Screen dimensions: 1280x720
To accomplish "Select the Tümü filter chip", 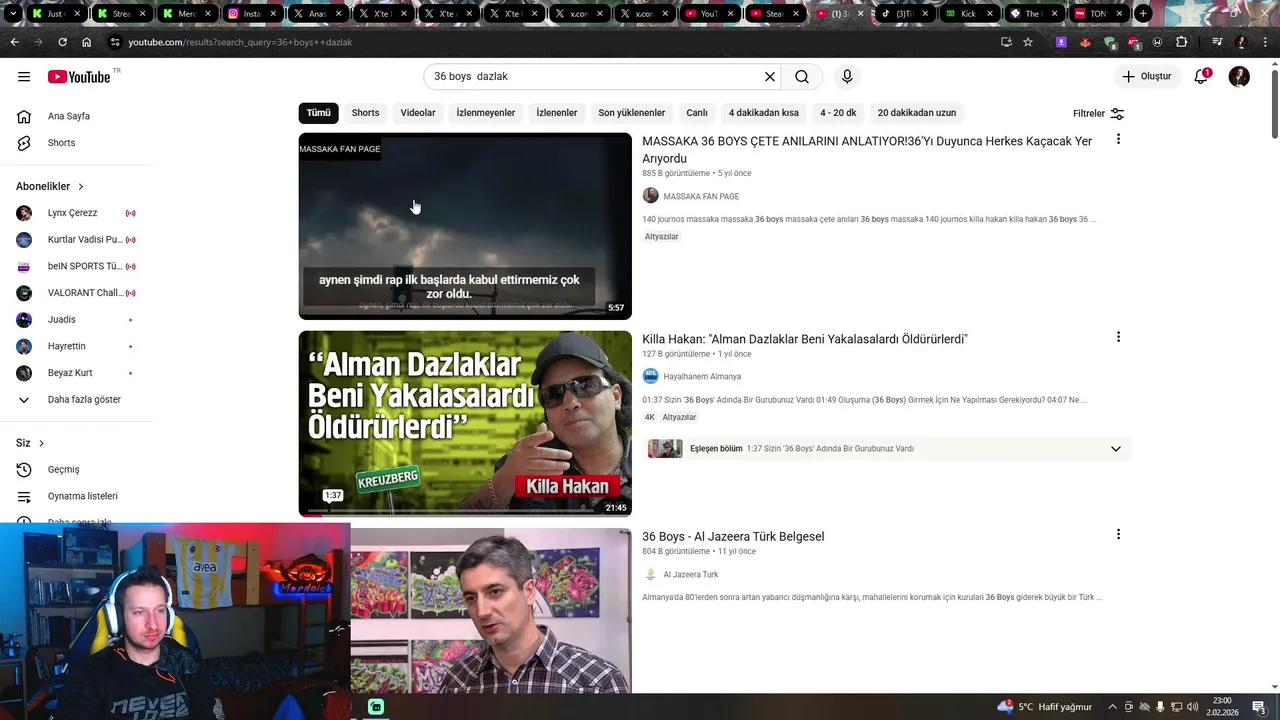I will click(x=318, y=113).
